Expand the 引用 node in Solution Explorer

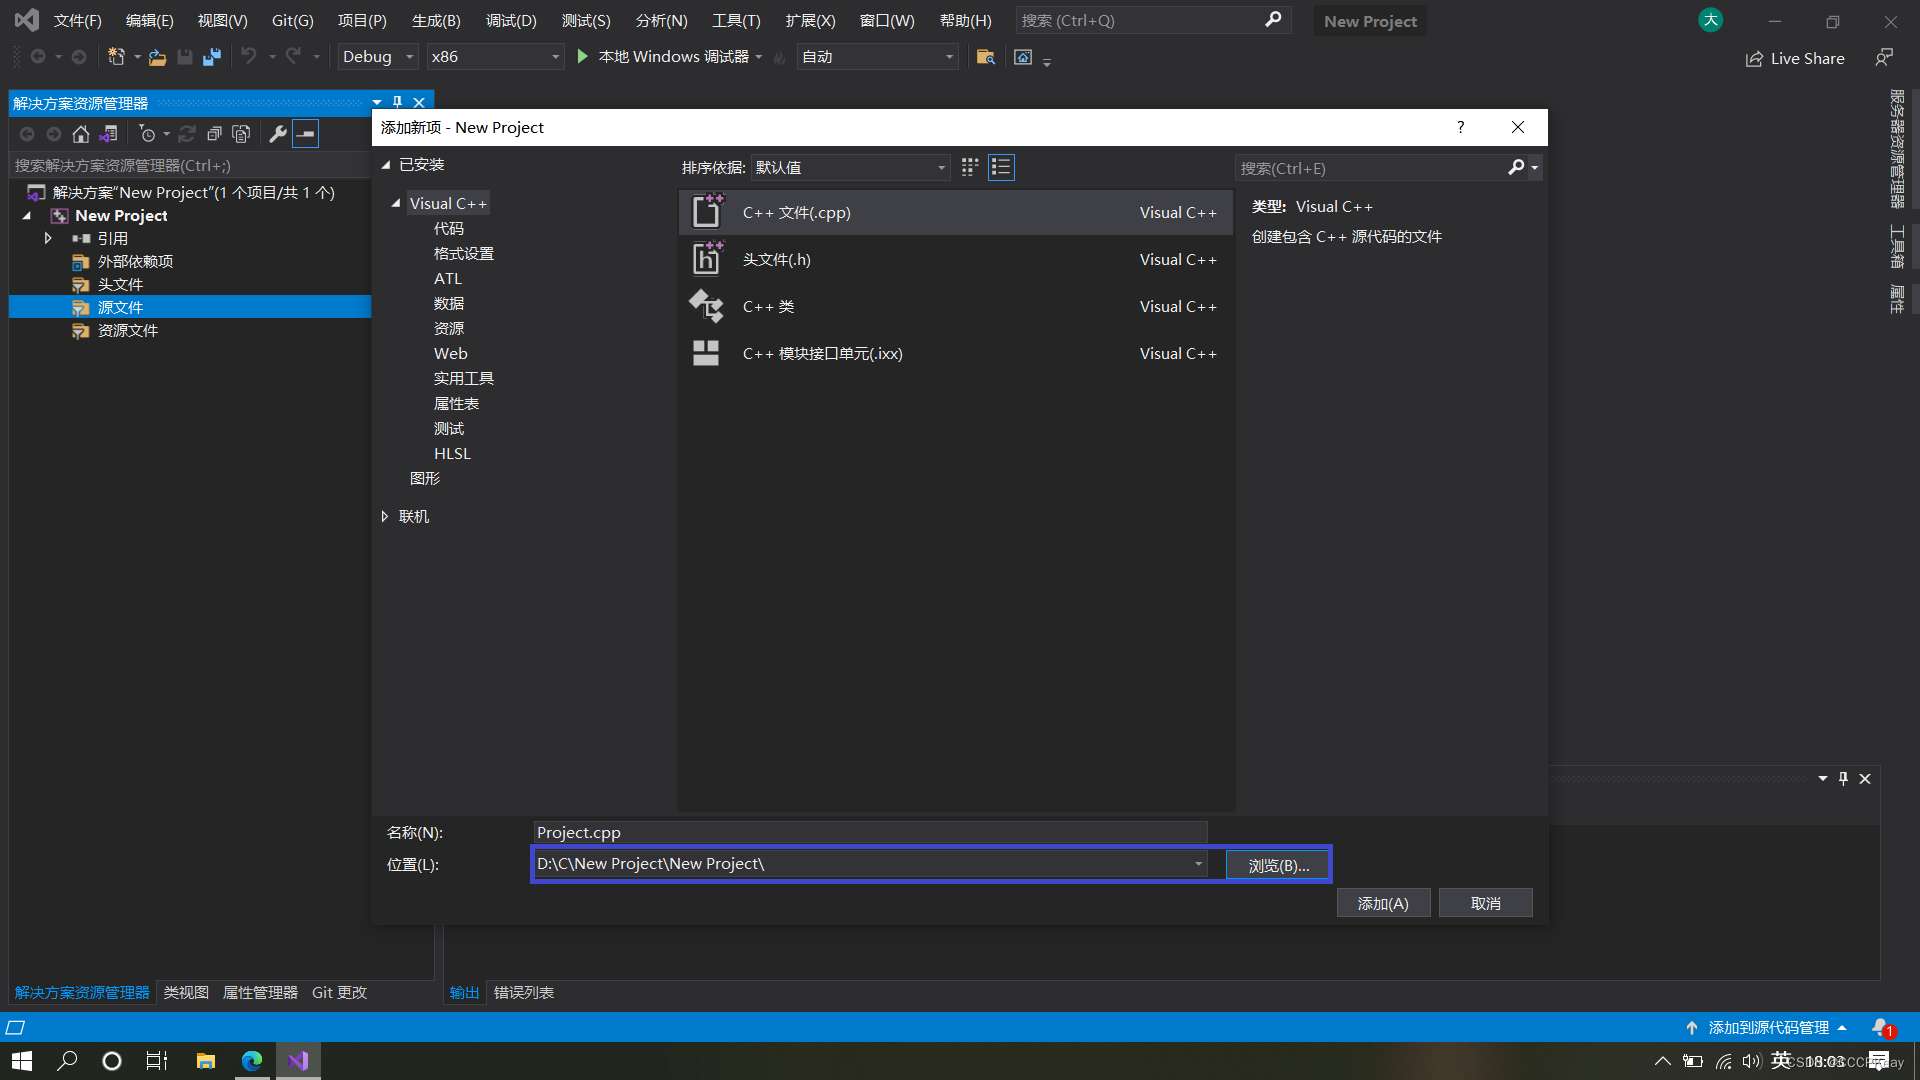coord(48,238)
